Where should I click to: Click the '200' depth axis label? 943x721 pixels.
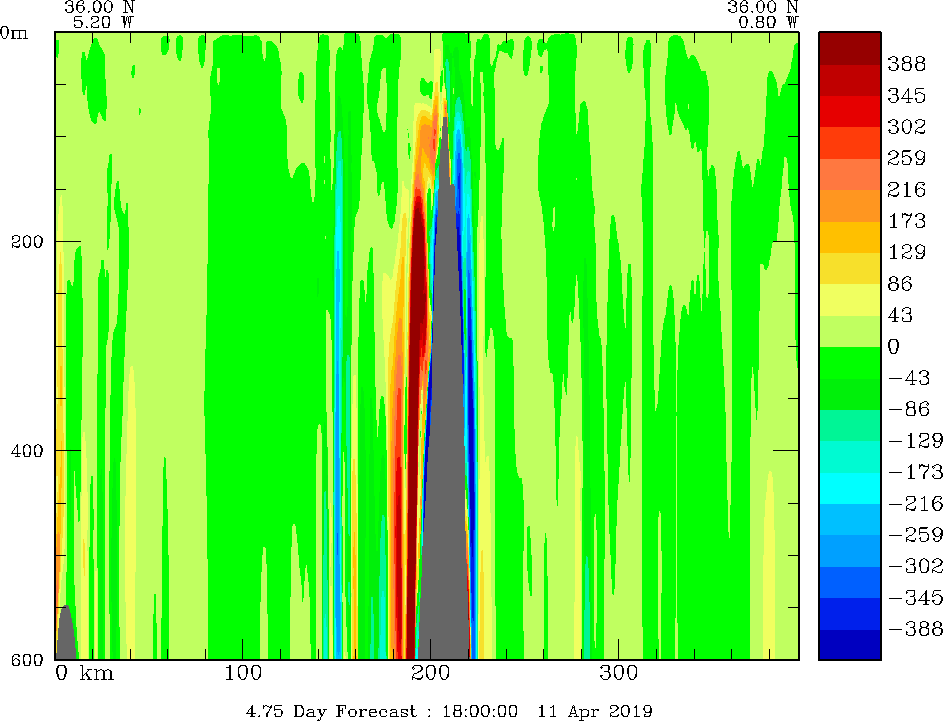point(27,241)
